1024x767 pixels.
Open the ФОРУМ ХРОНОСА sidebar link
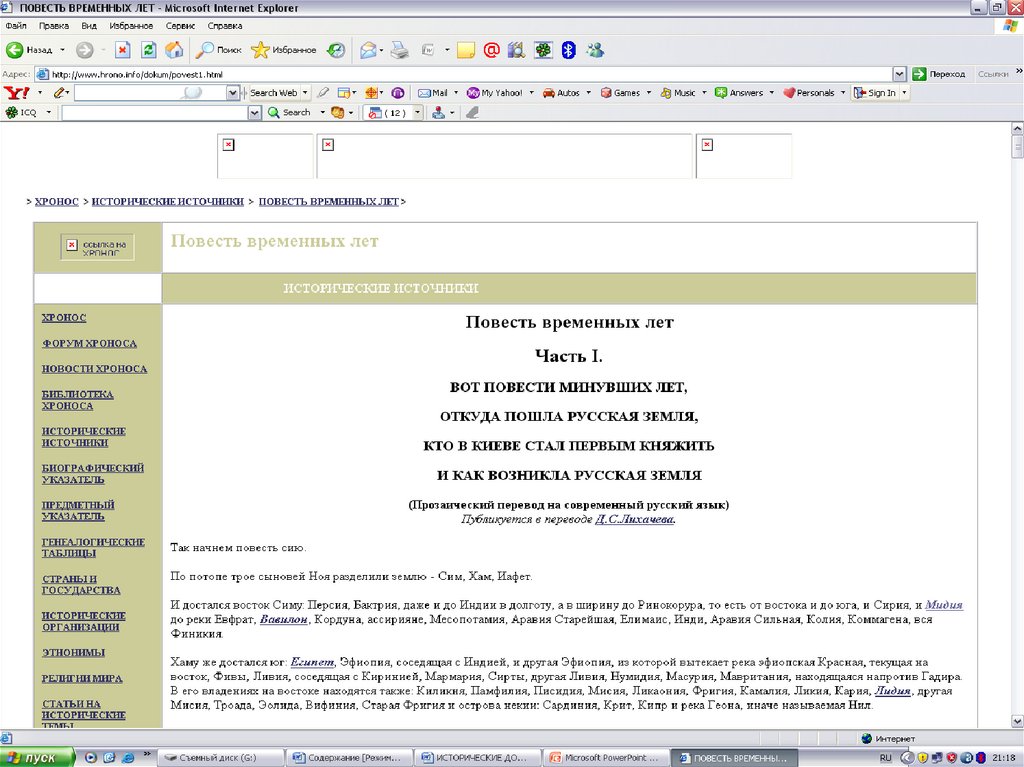89,343
